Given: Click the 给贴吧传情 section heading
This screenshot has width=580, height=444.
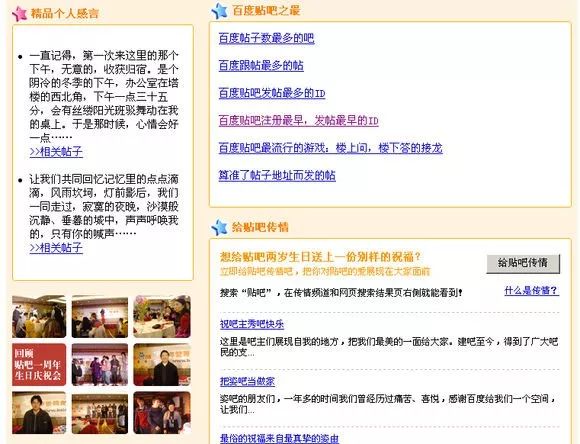Looking at the screenshot, I should pyautogui.click(x=260, y=227).
